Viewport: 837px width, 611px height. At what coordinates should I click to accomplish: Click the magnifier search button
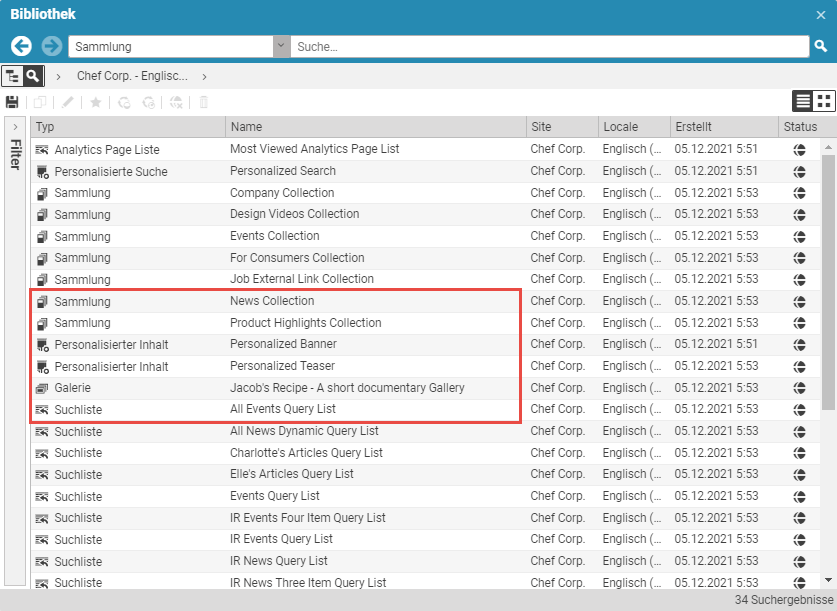pyautogui.click(x=821, y=46)
